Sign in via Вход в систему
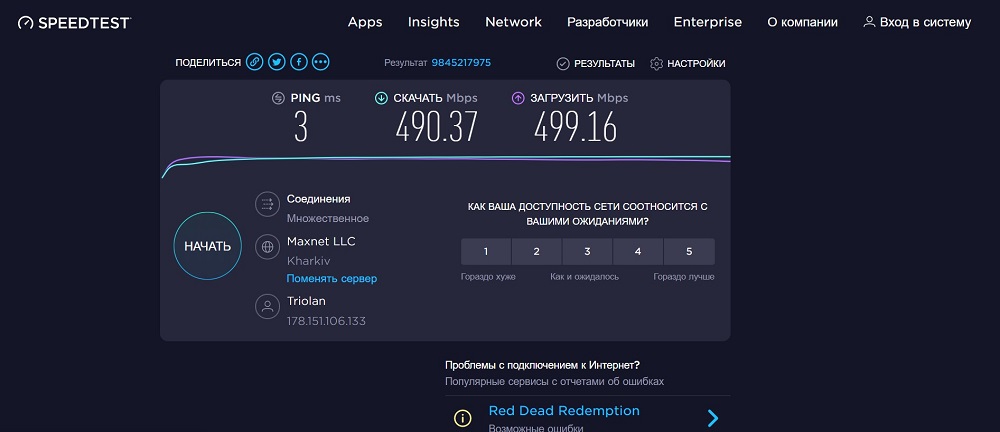The image size is (1000, 432). point(917,22)
